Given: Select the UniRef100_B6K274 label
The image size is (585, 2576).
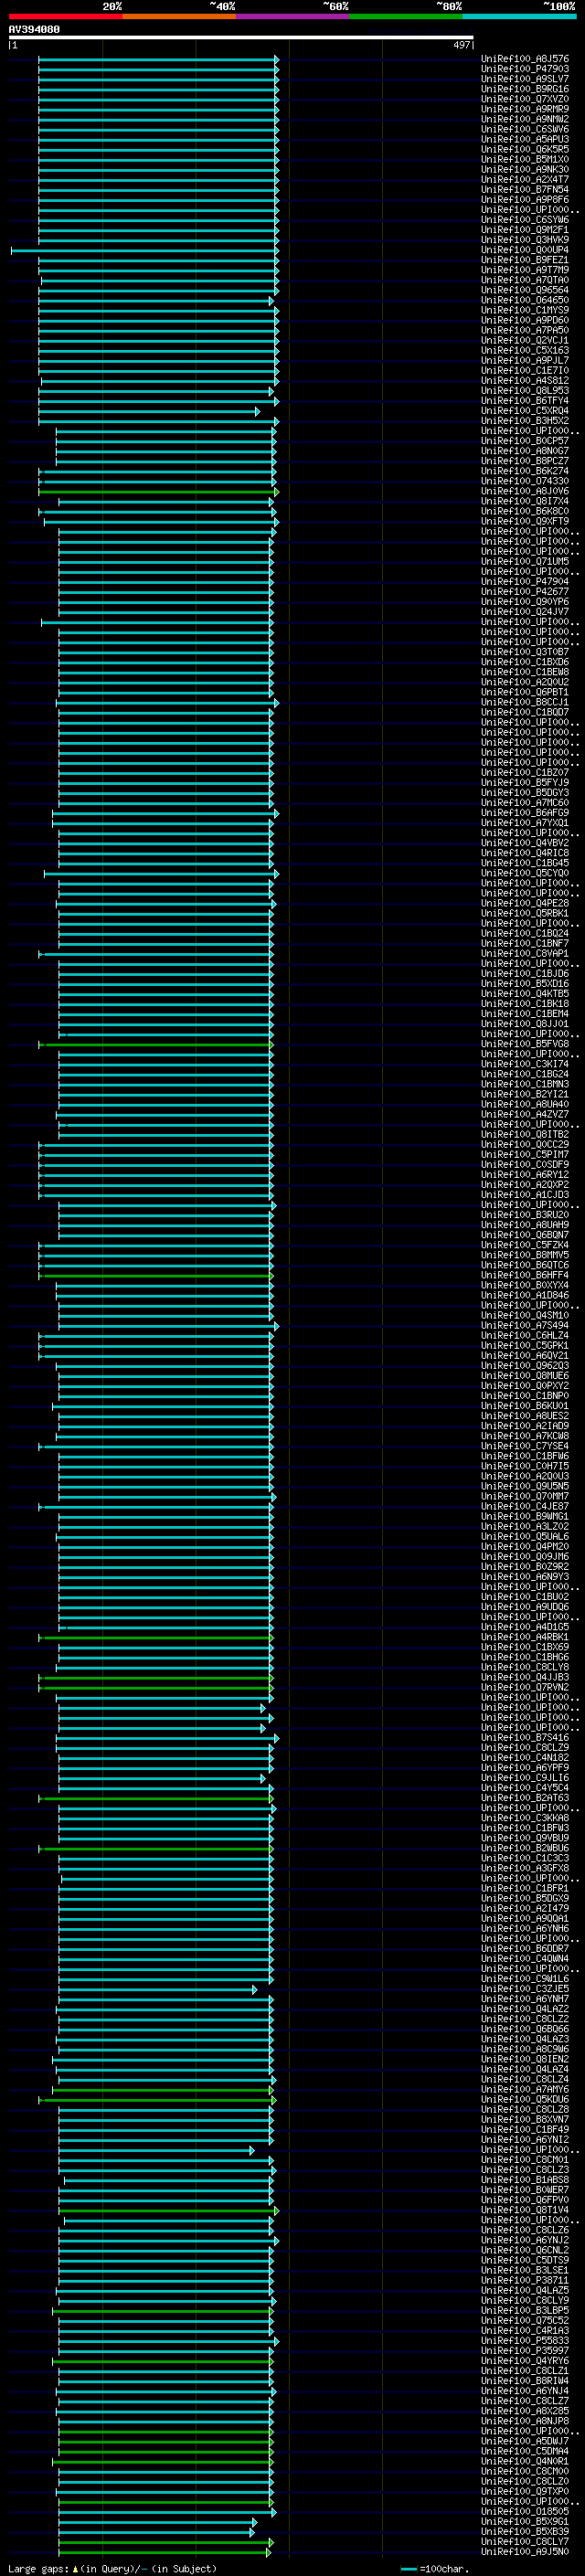Looking at the screenshot, I should (525, 471).
